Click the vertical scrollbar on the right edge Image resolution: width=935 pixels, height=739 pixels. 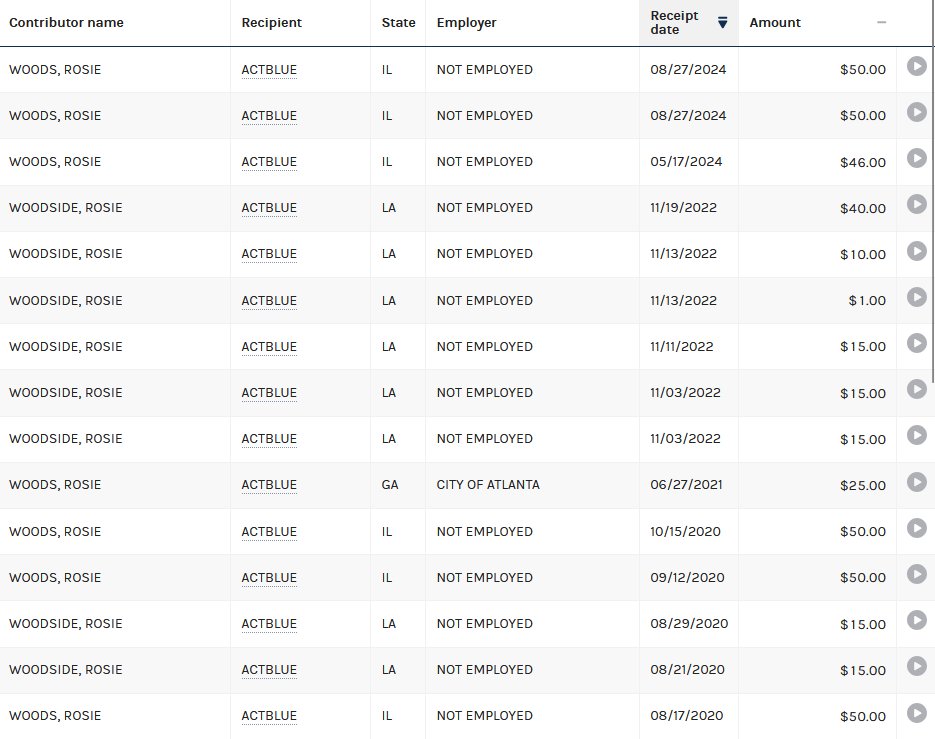pos(933,191)
